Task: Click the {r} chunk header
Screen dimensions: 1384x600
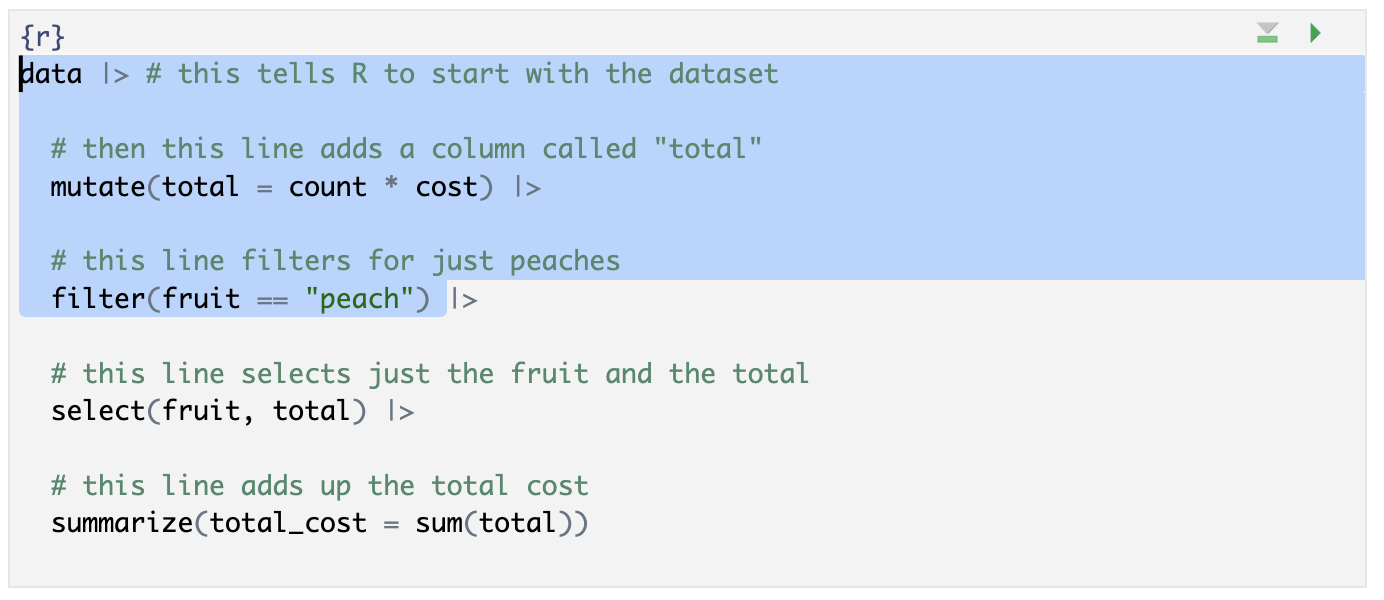Action: click(43, 38)
